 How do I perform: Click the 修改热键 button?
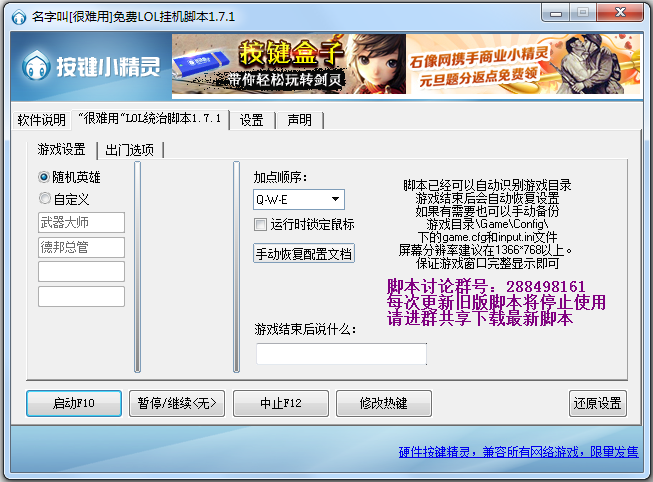pos(384,403)
